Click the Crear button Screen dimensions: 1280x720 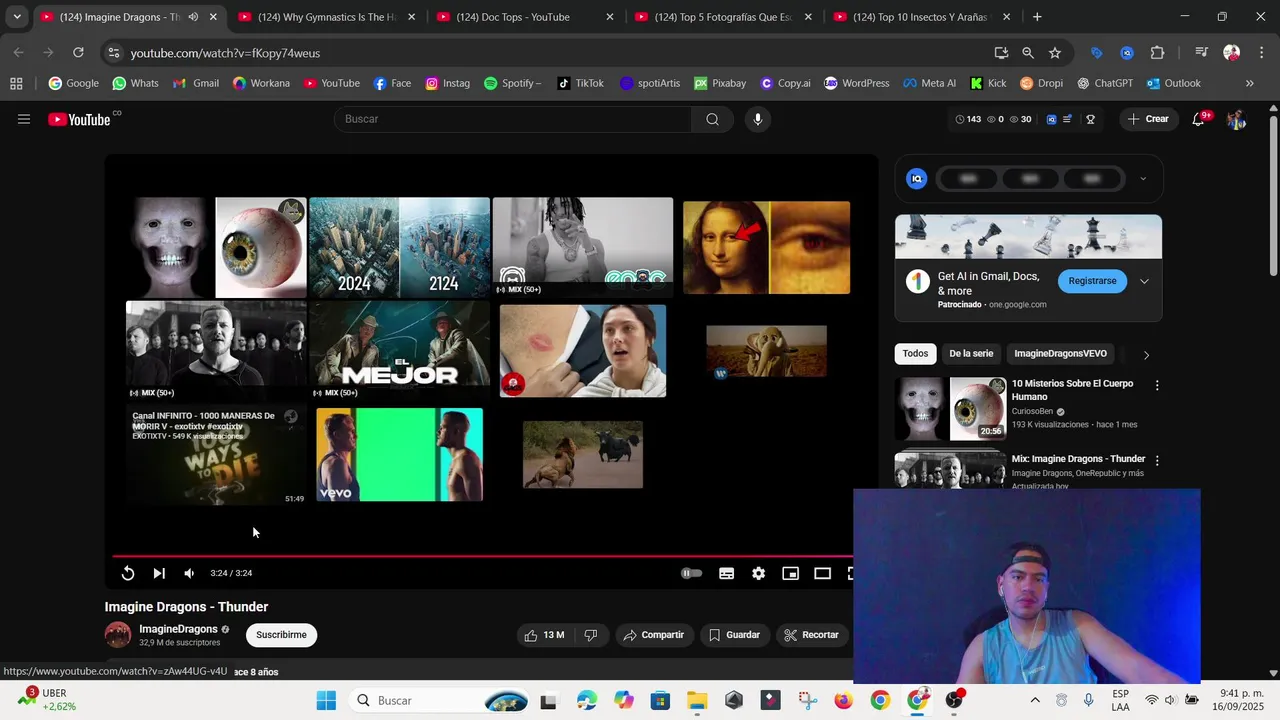pos(1147,119)
